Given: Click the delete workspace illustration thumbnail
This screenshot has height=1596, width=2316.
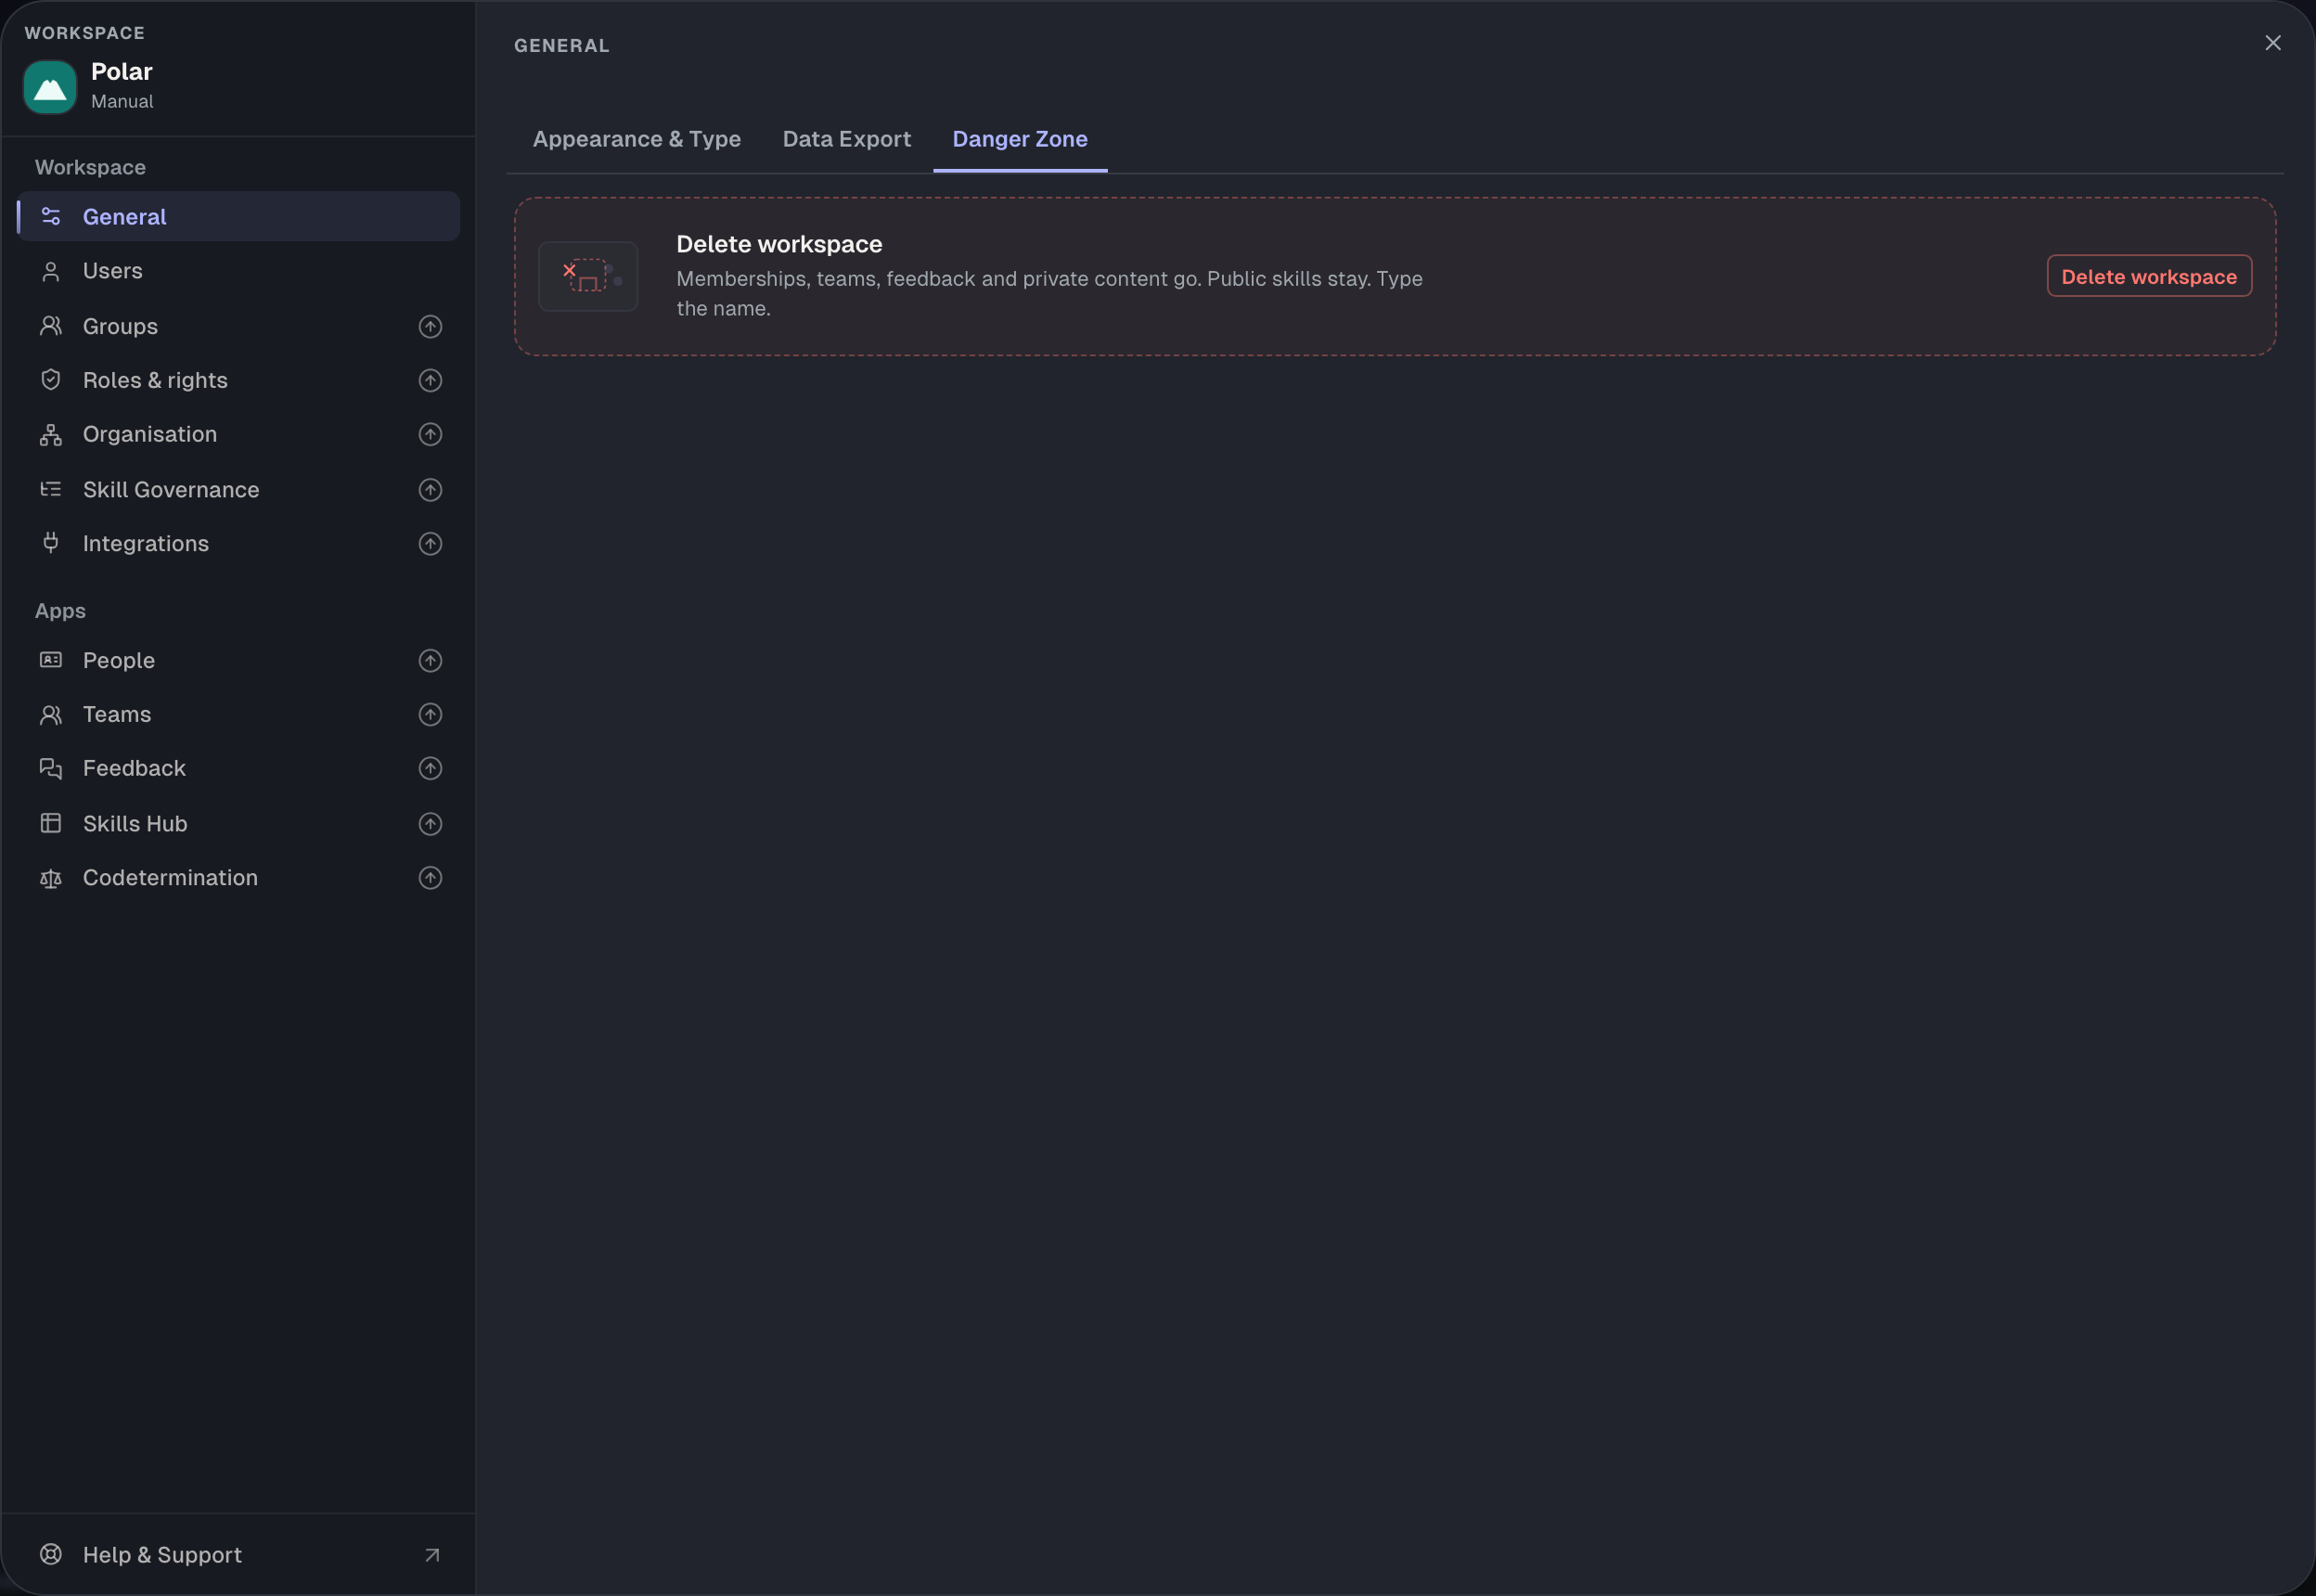Looking at the screenshot, I should (588, 276).
